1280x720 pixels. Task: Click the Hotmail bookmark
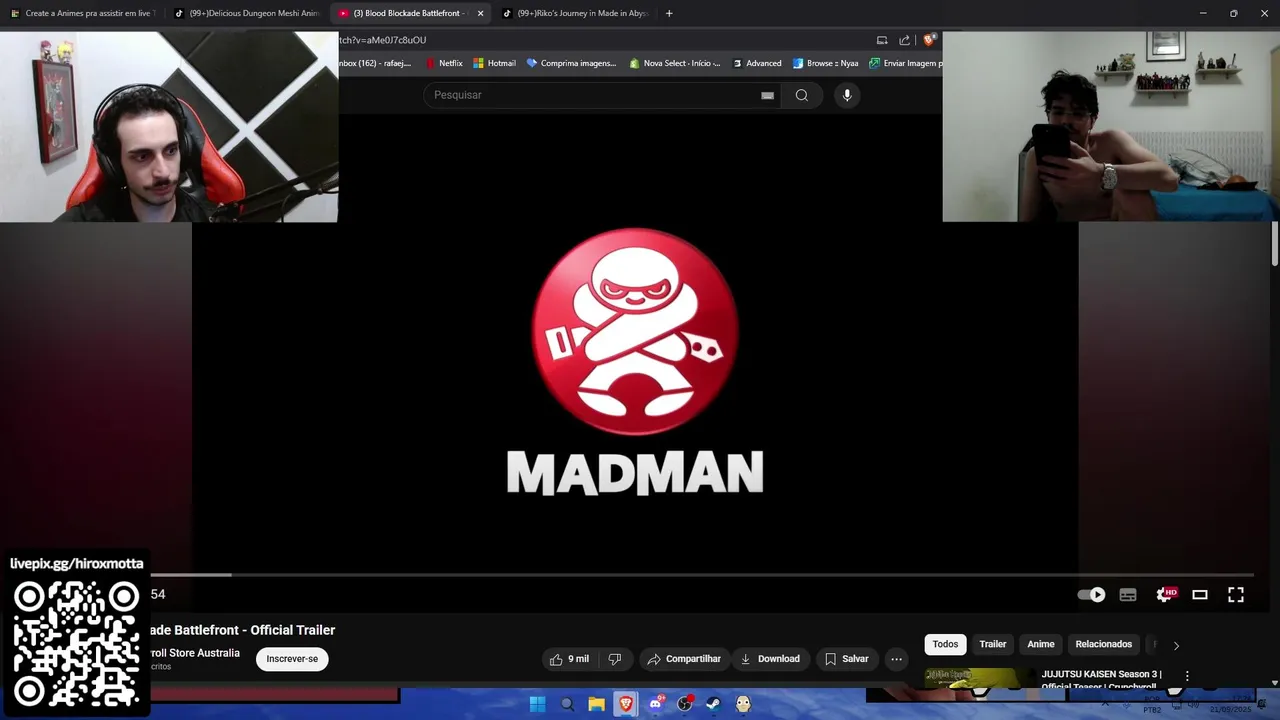pyautogui.click(x=494, y=63)
